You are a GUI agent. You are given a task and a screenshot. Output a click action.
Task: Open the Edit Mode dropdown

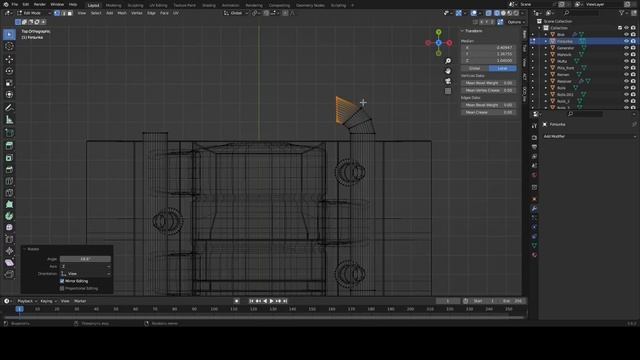tap(34, 13)
